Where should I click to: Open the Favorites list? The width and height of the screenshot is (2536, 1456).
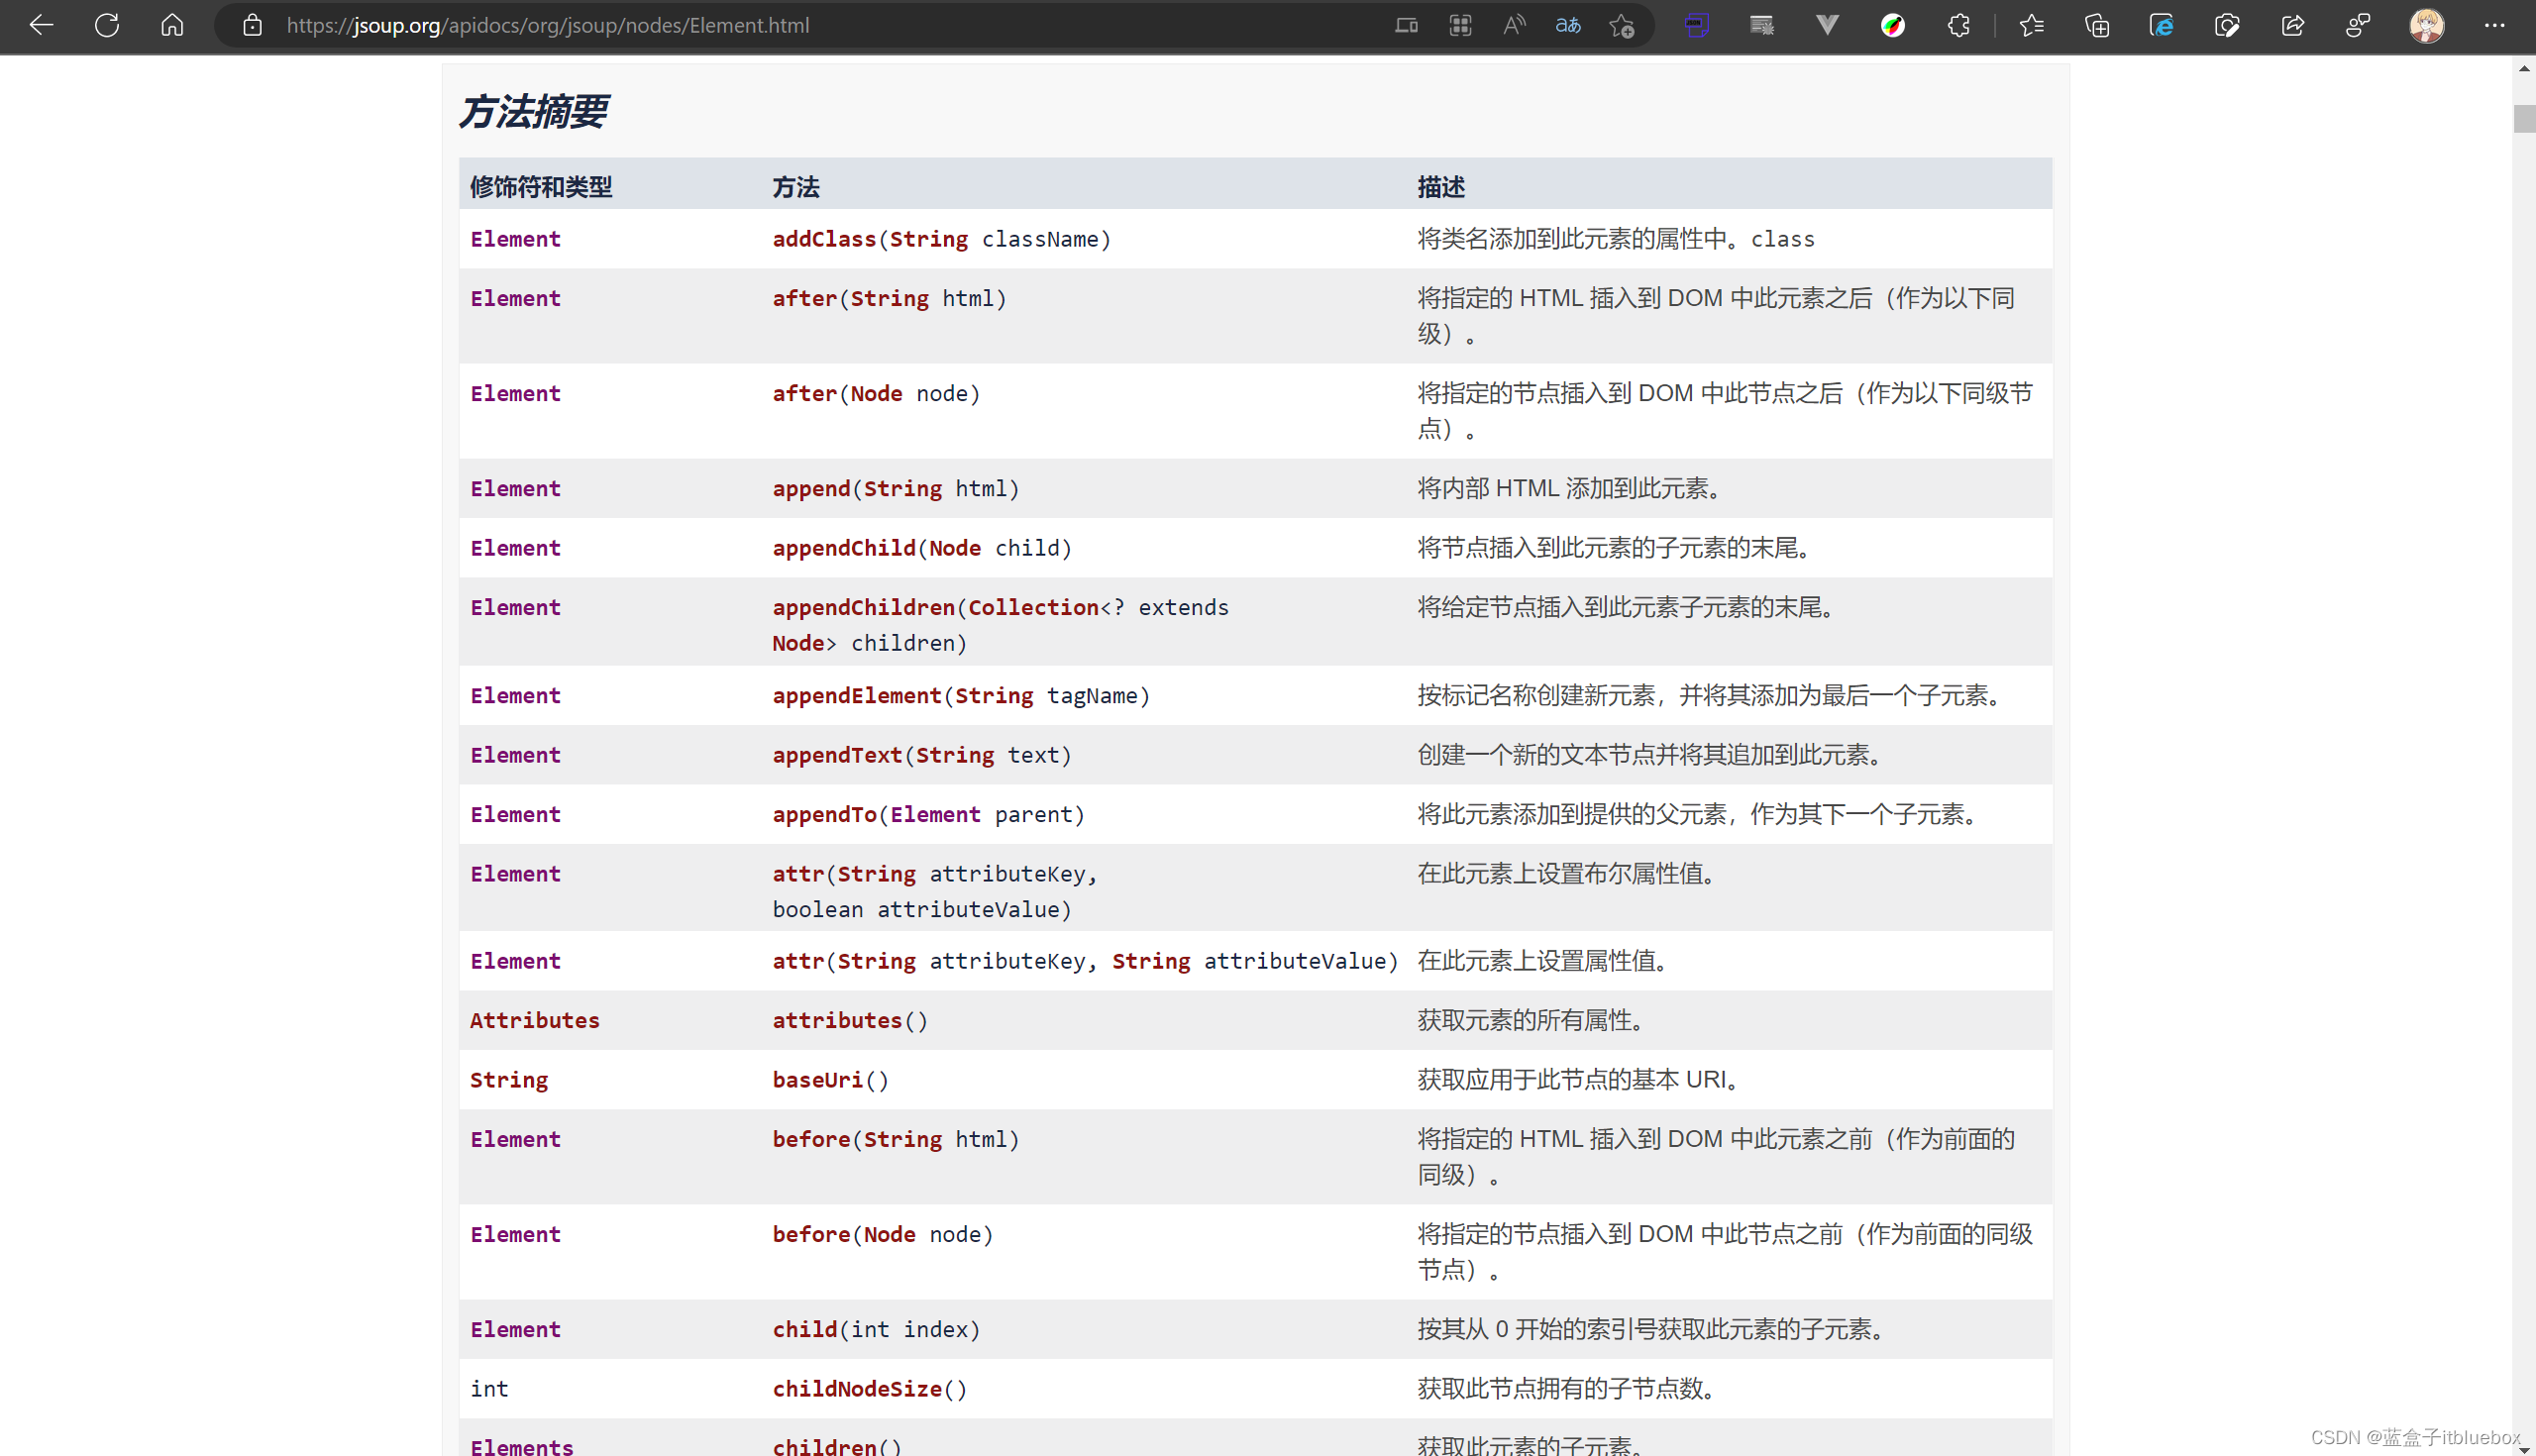2031,25
